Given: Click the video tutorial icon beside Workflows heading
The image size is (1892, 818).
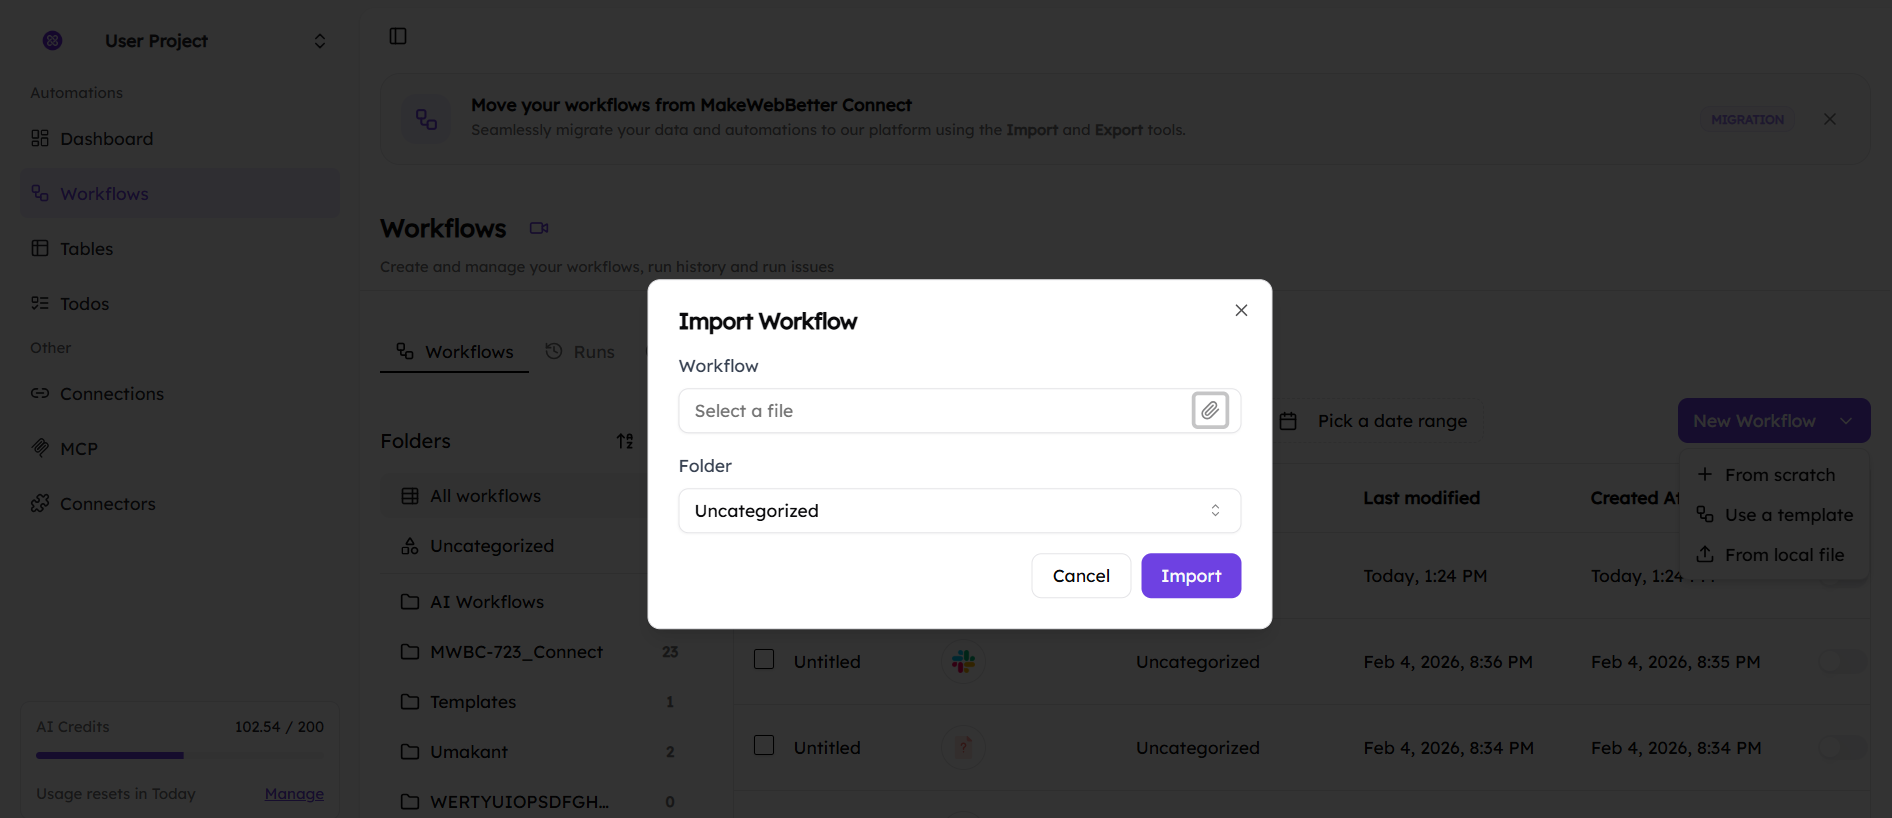Looking at the screenshot, I should pyautogui.click(x=539, y=228).
